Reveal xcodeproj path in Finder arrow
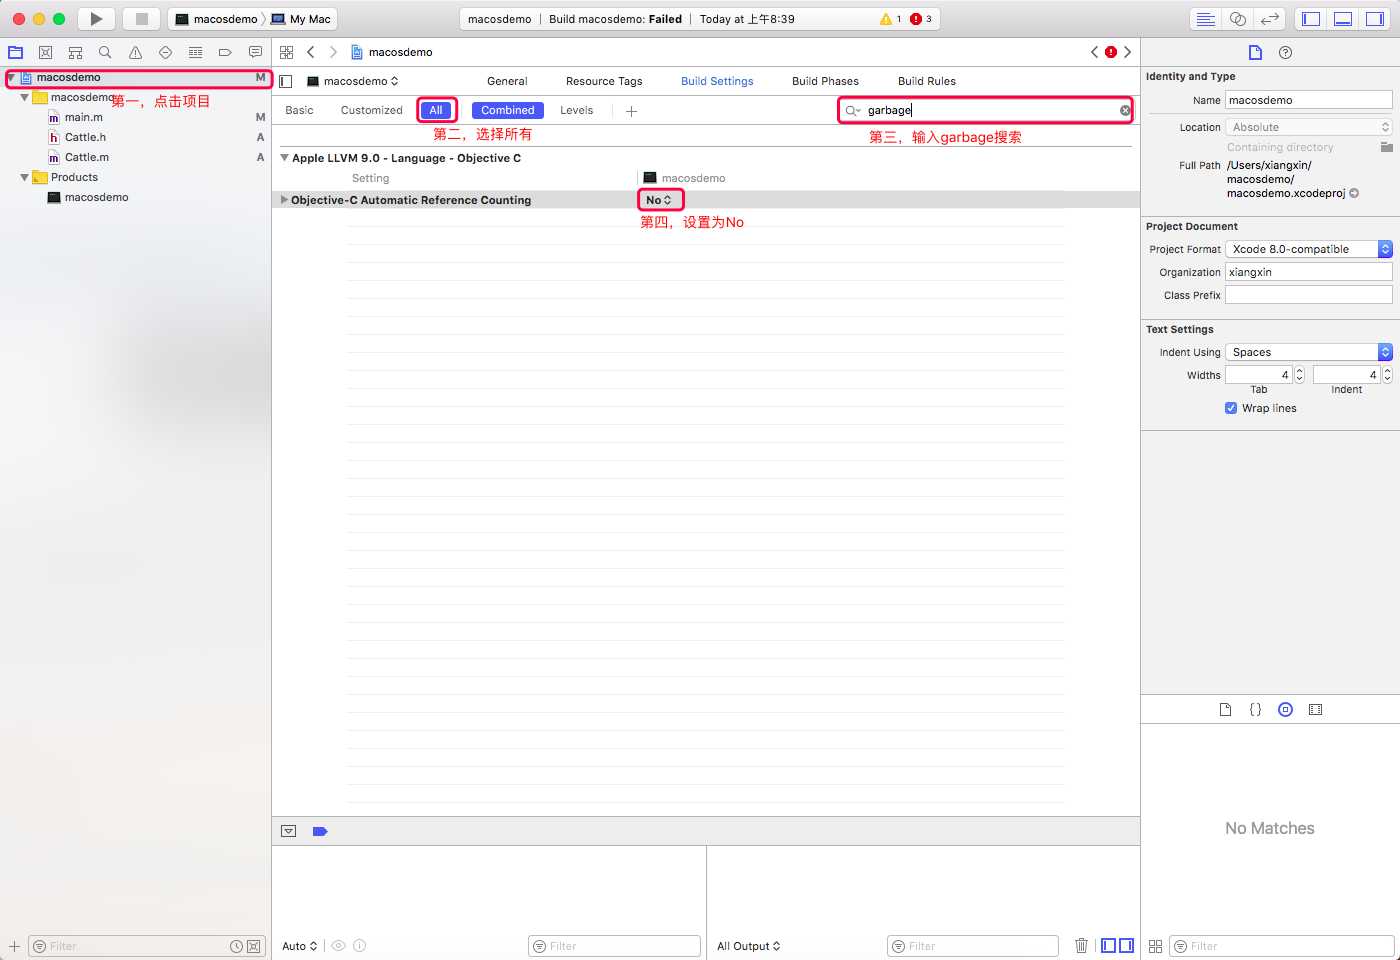Screen dimensions: 1400x960 [x=1354, y=193]
